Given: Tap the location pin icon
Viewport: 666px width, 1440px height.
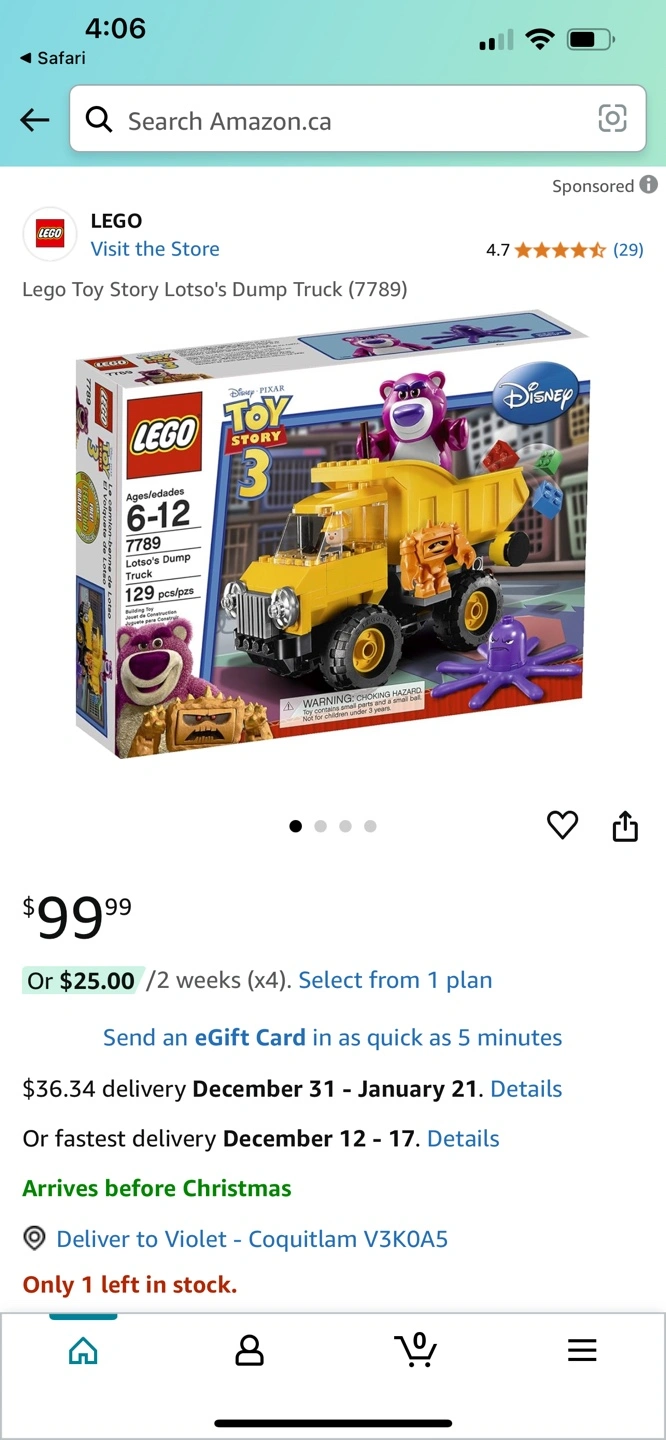Looking at the screenshot, I should tap(34, 1238).
